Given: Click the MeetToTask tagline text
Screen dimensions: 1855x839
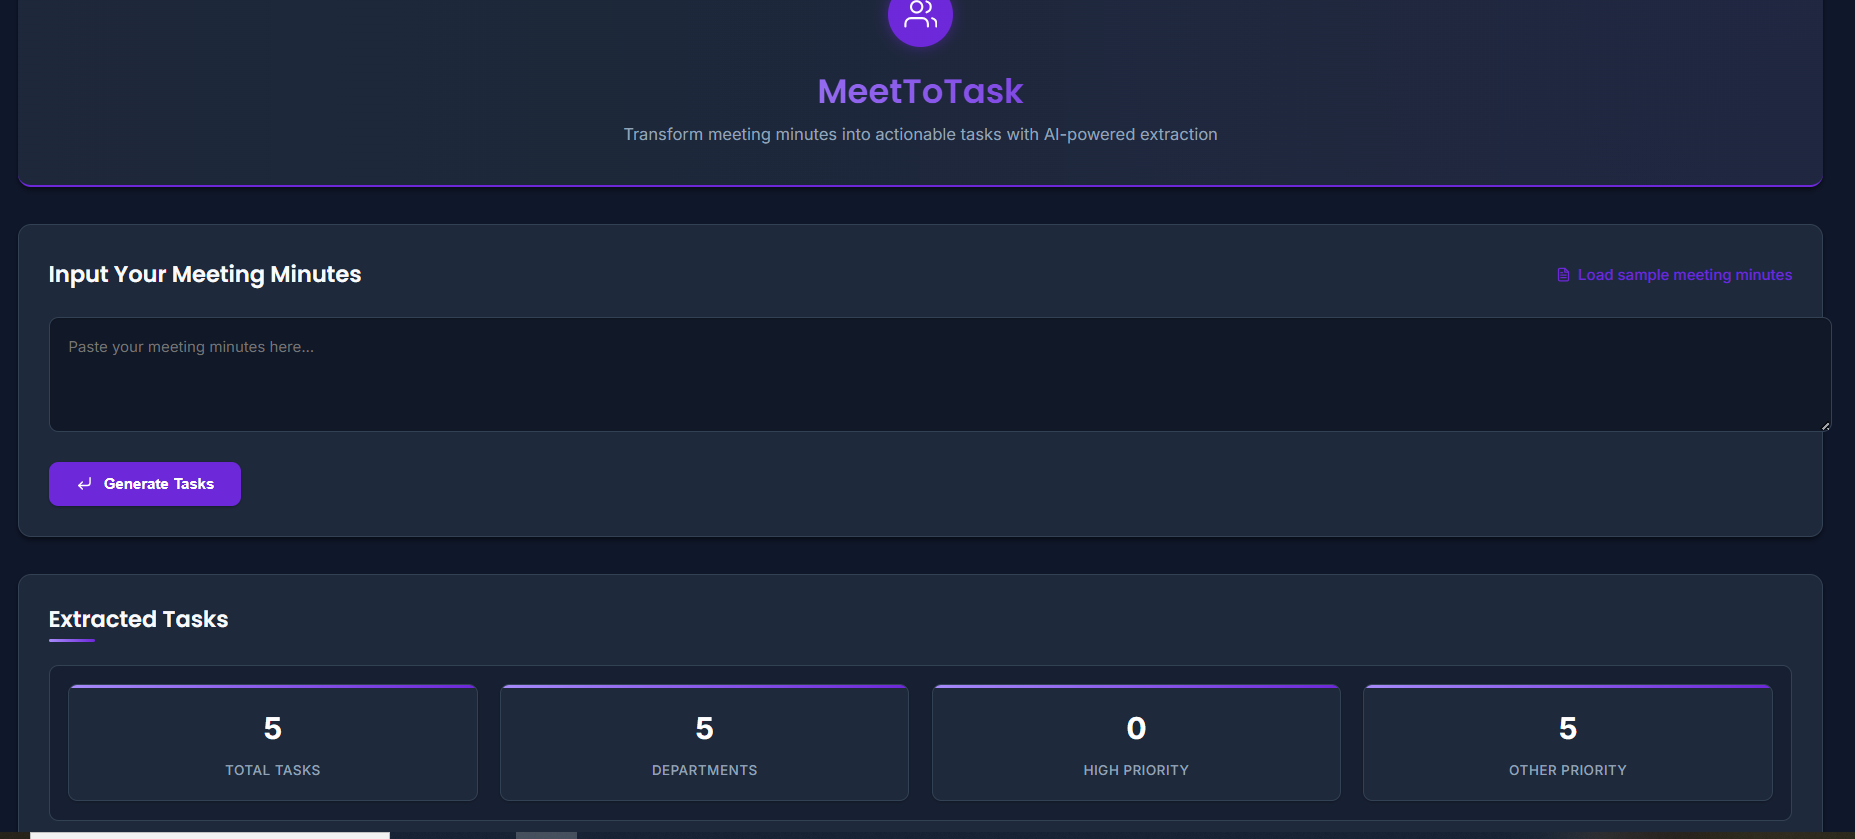Looking at the screenshot, I should [x=920, y=134].
